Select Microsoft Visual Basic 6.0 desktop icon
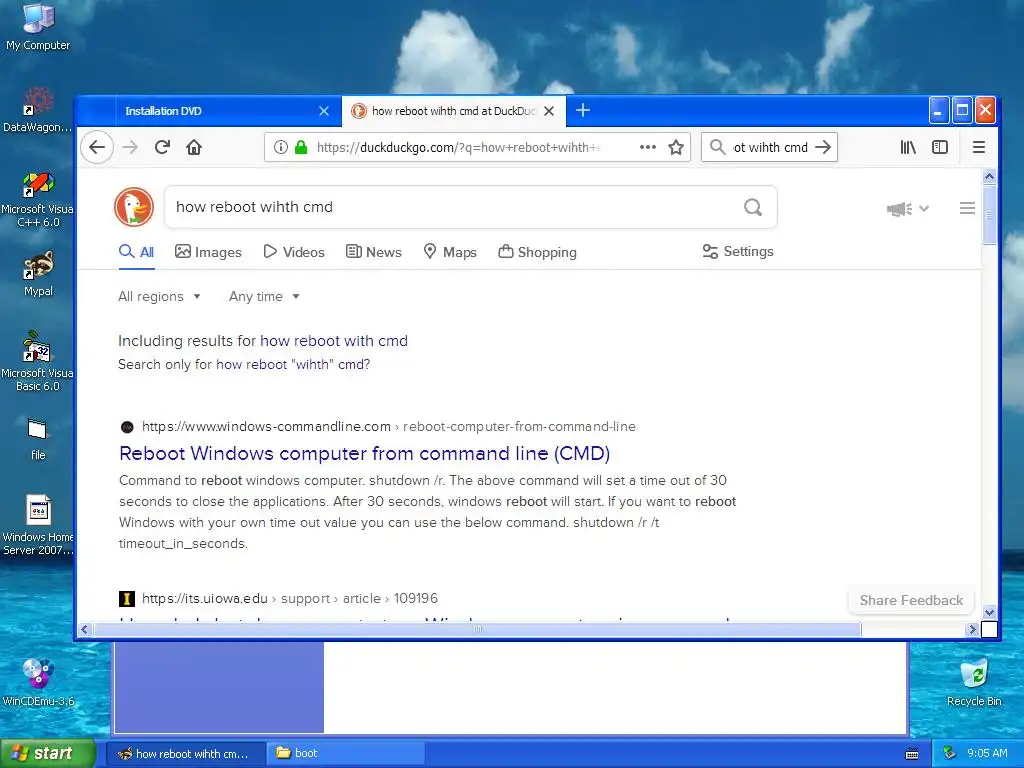Image resolution: width=1024 pixels, height=768 pixels. tap(38, 361)
